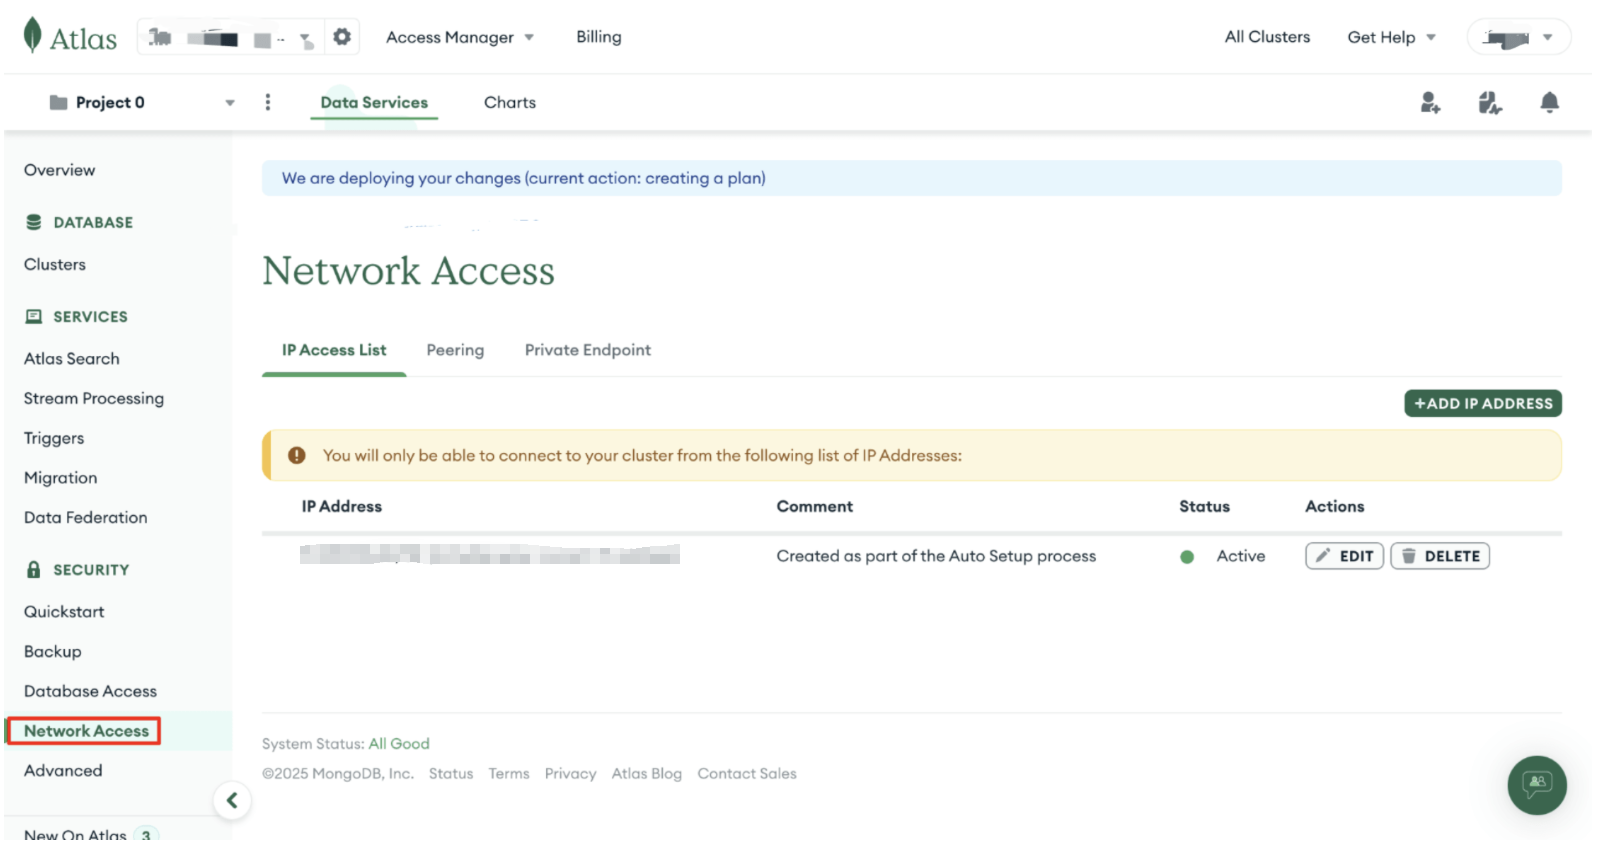Open the Atlas Blog footer link
Screen dimensions: 1600x842
point(647,774)
